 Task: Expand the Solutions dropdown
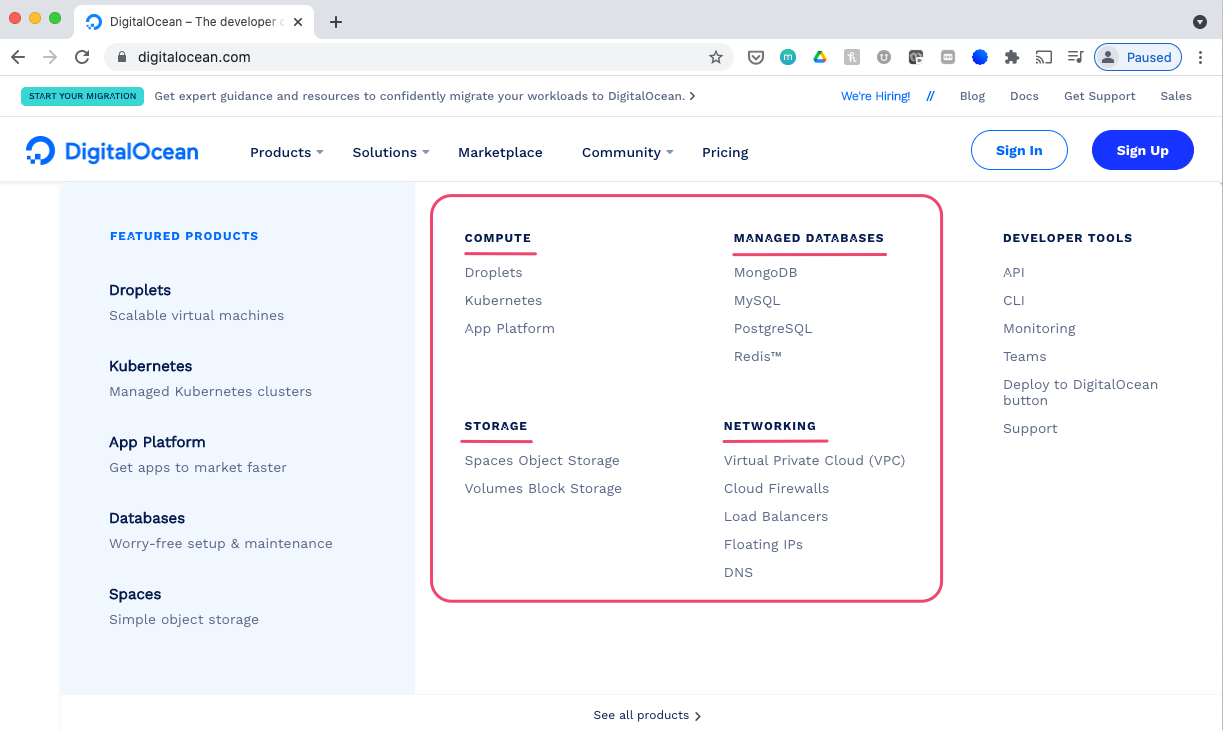coord(391,152)
